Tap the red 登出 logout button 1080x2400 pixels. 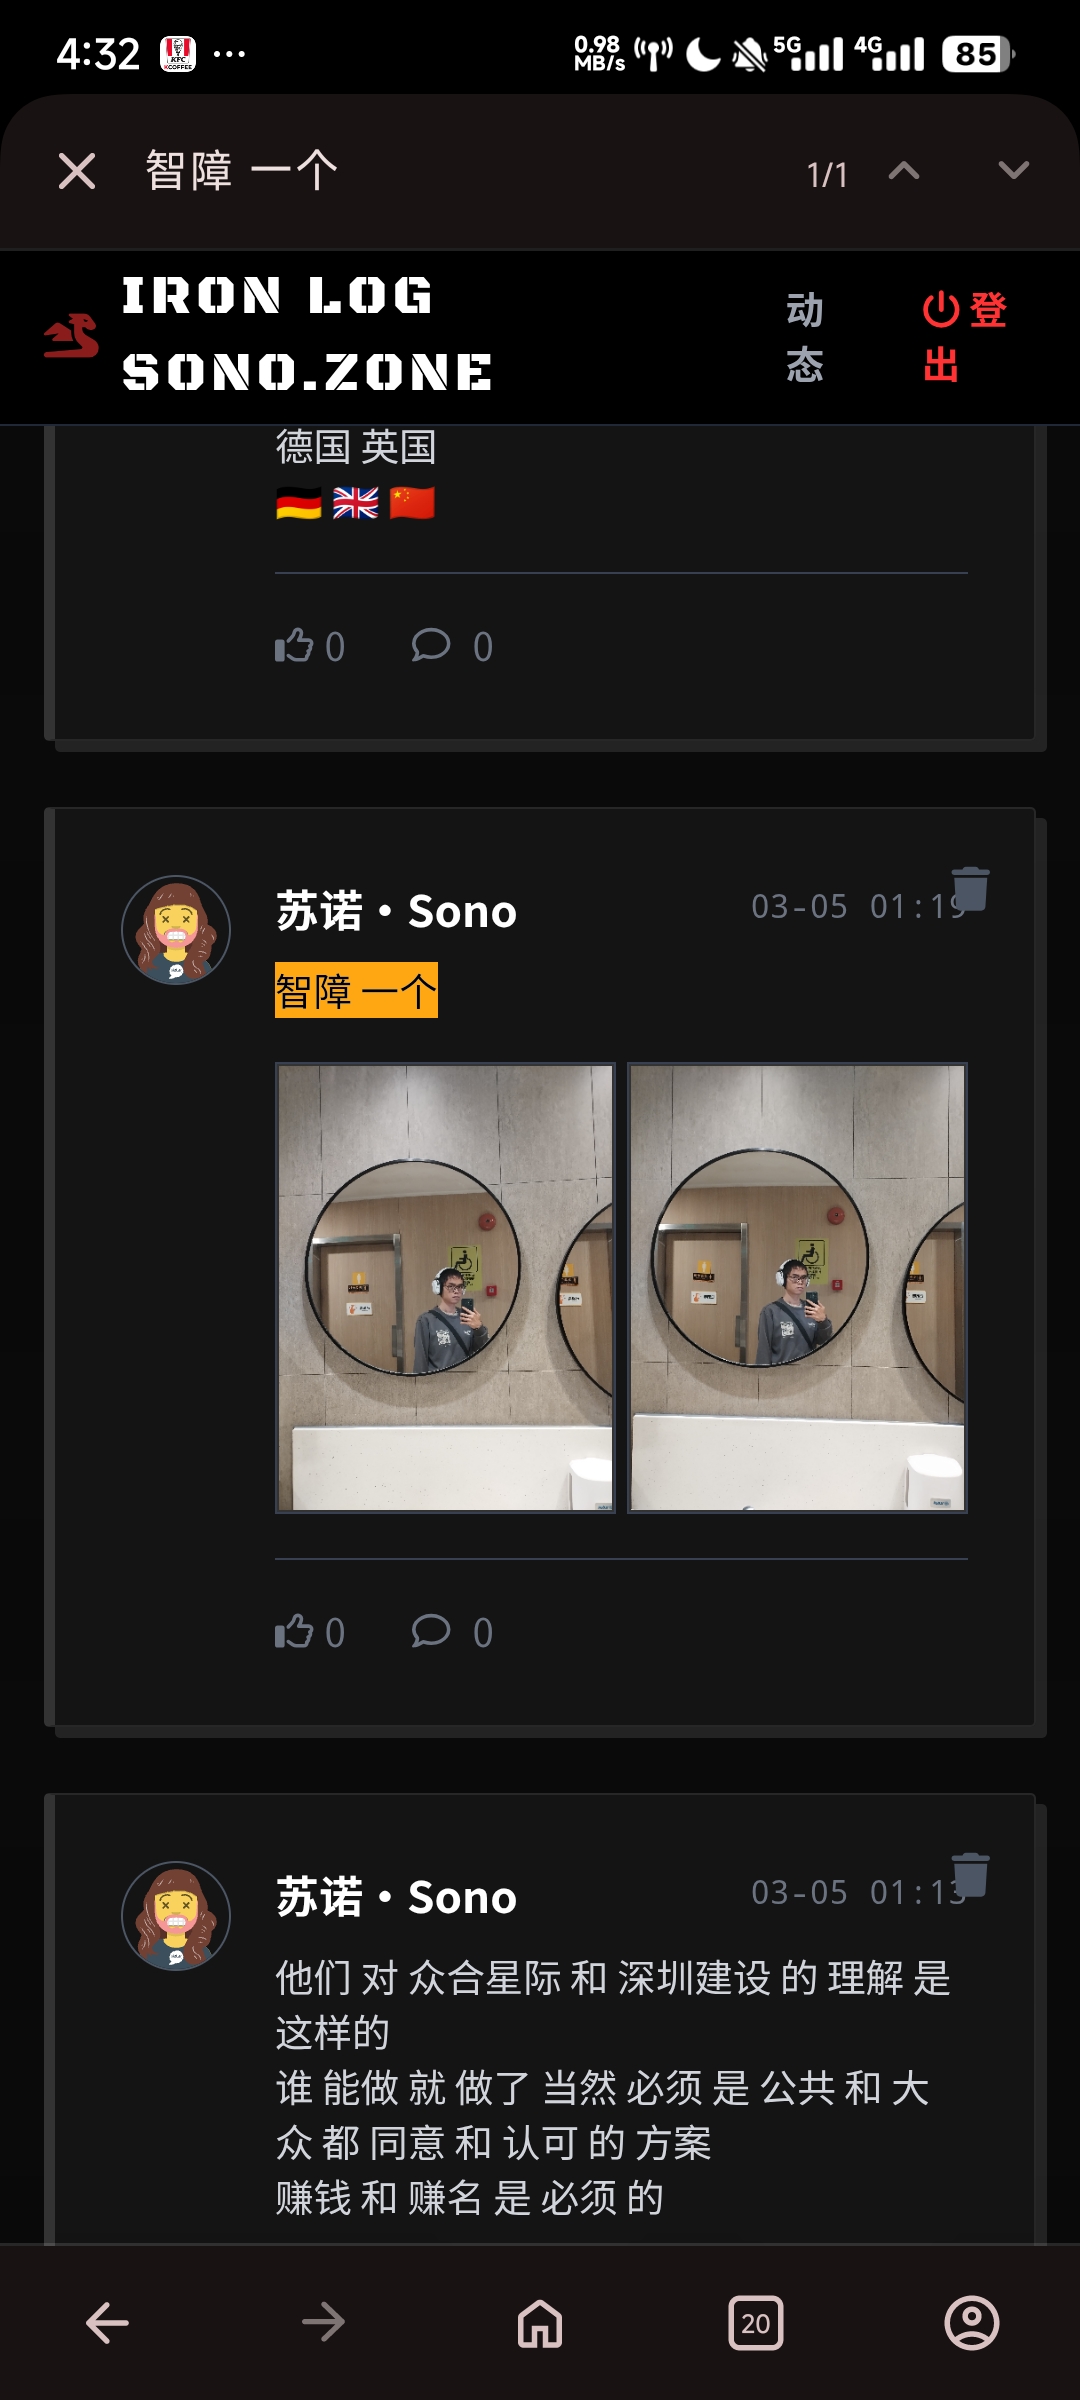[963, 337]
